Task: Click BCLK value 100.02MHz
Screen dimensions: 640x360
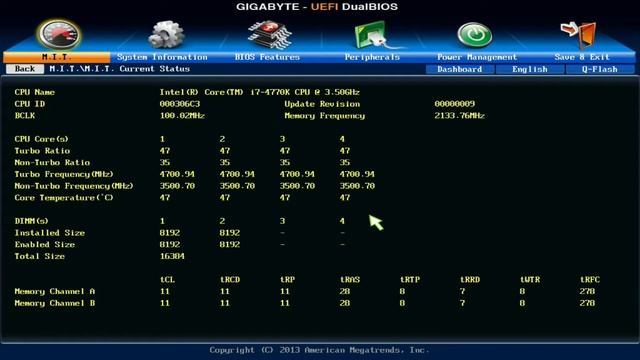Action: [182, 116]
